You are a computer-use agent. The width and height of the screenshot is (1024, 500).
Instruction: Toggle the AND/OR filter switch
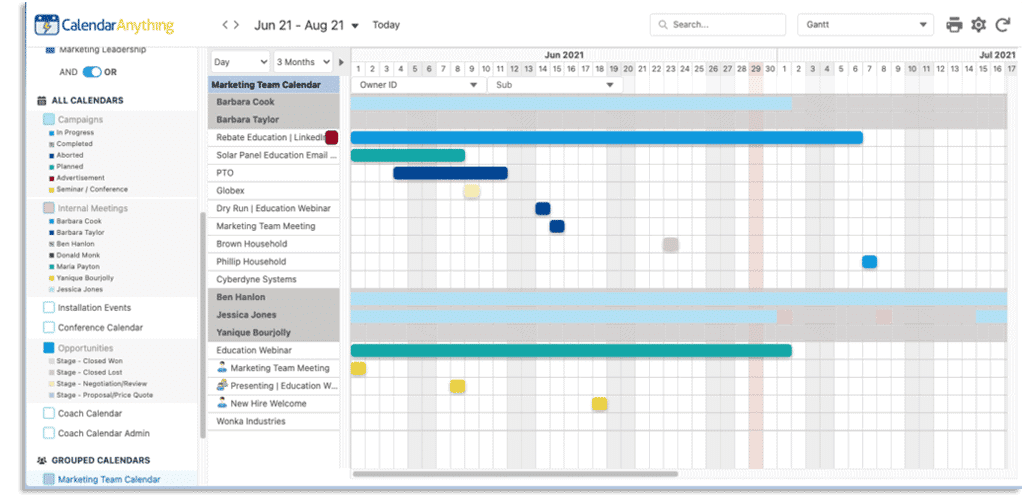click(x=92, y=72)
